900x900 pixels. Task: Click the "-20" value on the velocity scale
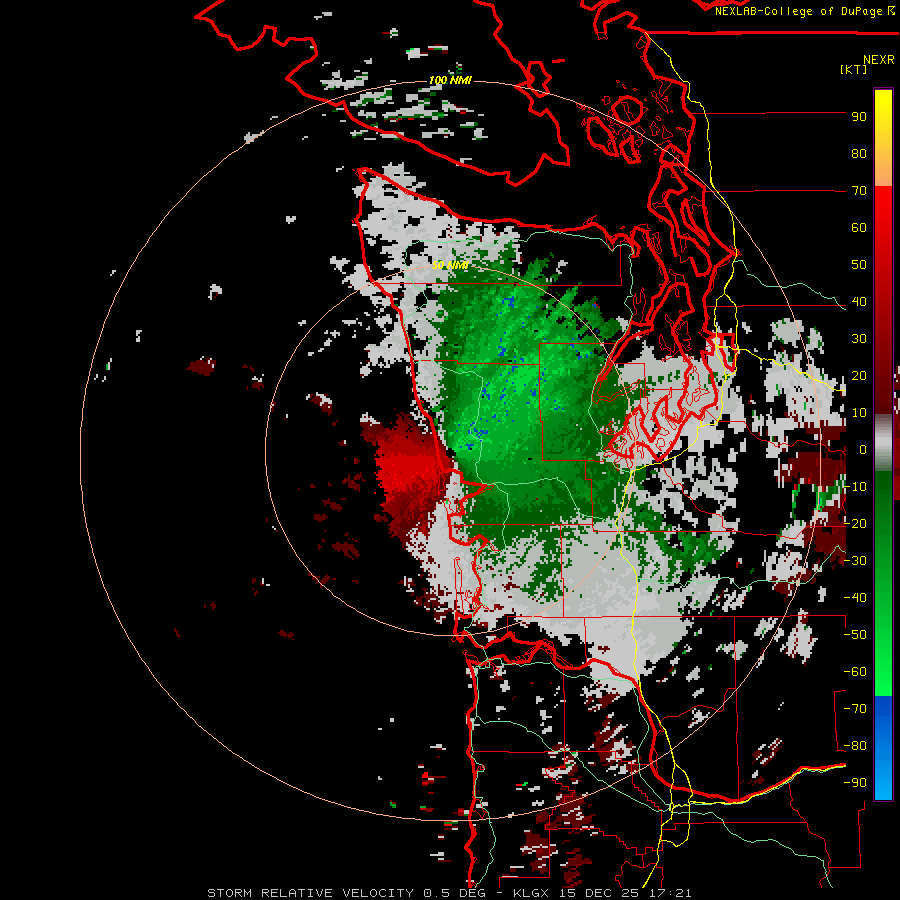pos(855,524)
